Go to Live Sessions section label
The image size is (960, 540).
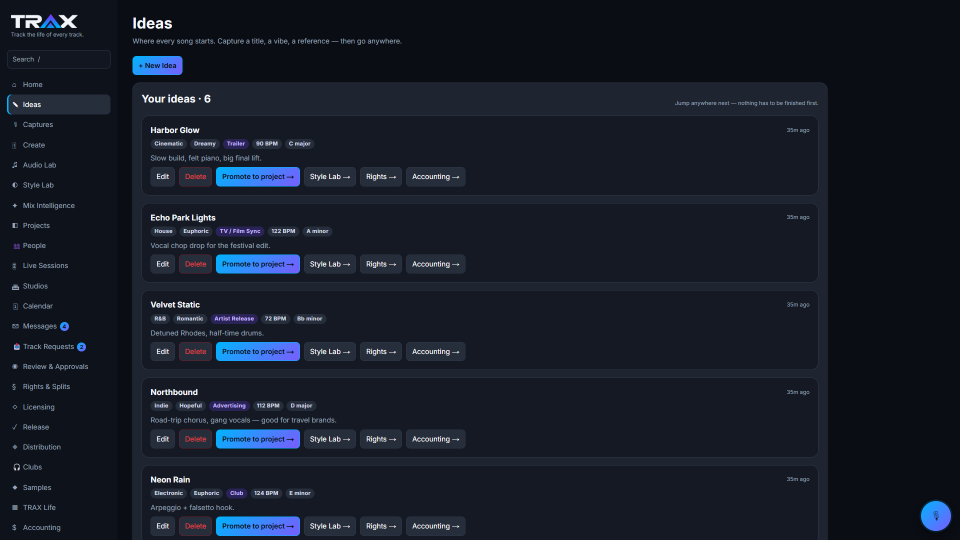(45, 266)
